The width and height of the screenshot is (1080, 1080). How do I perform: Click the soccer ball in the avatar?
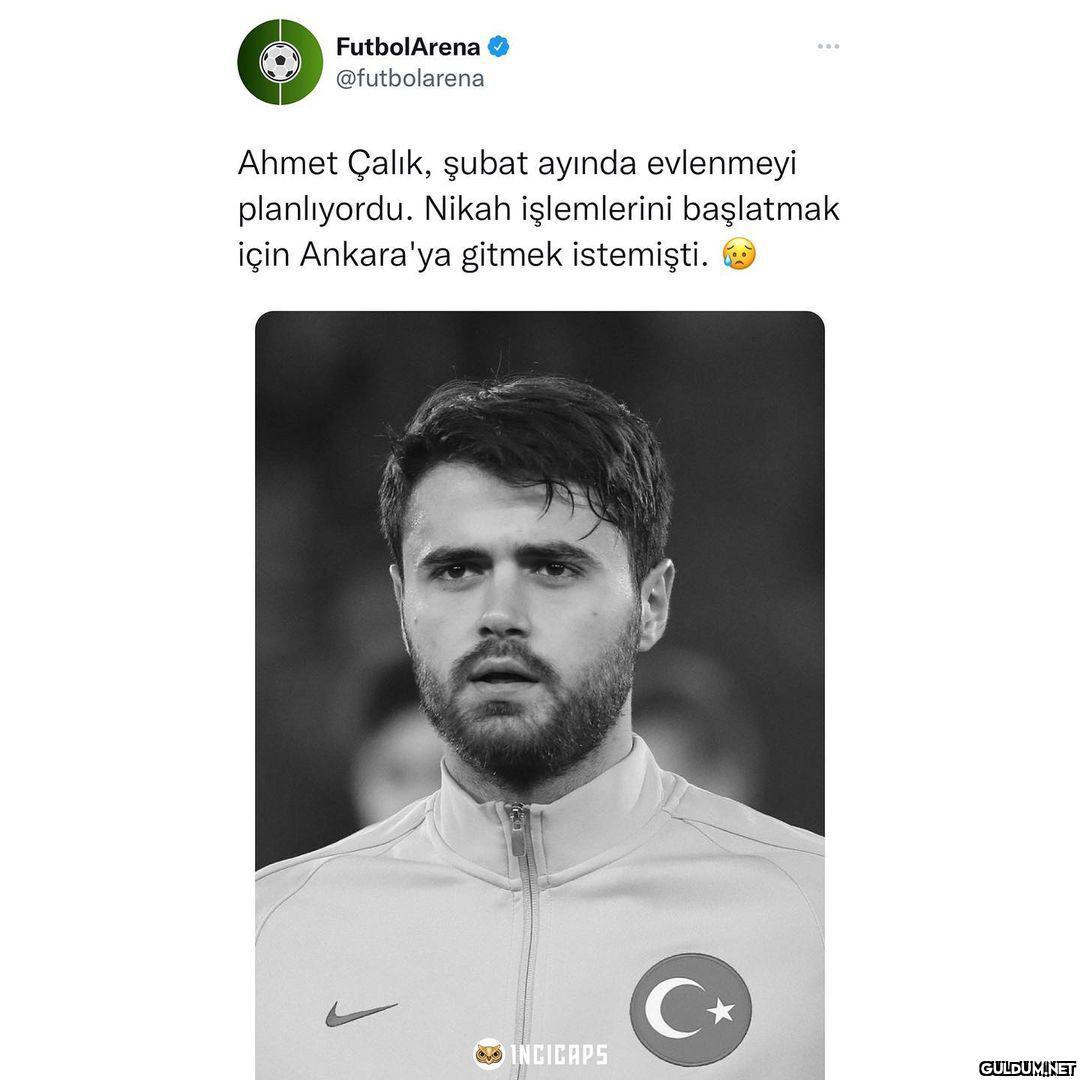click(x=280, y=62)
